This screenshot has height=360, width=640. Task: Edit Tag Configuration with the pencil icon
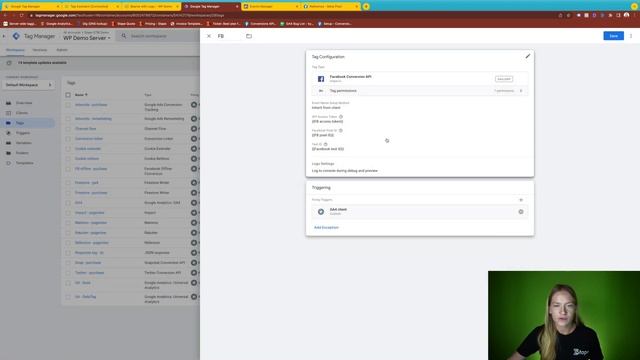528,56
